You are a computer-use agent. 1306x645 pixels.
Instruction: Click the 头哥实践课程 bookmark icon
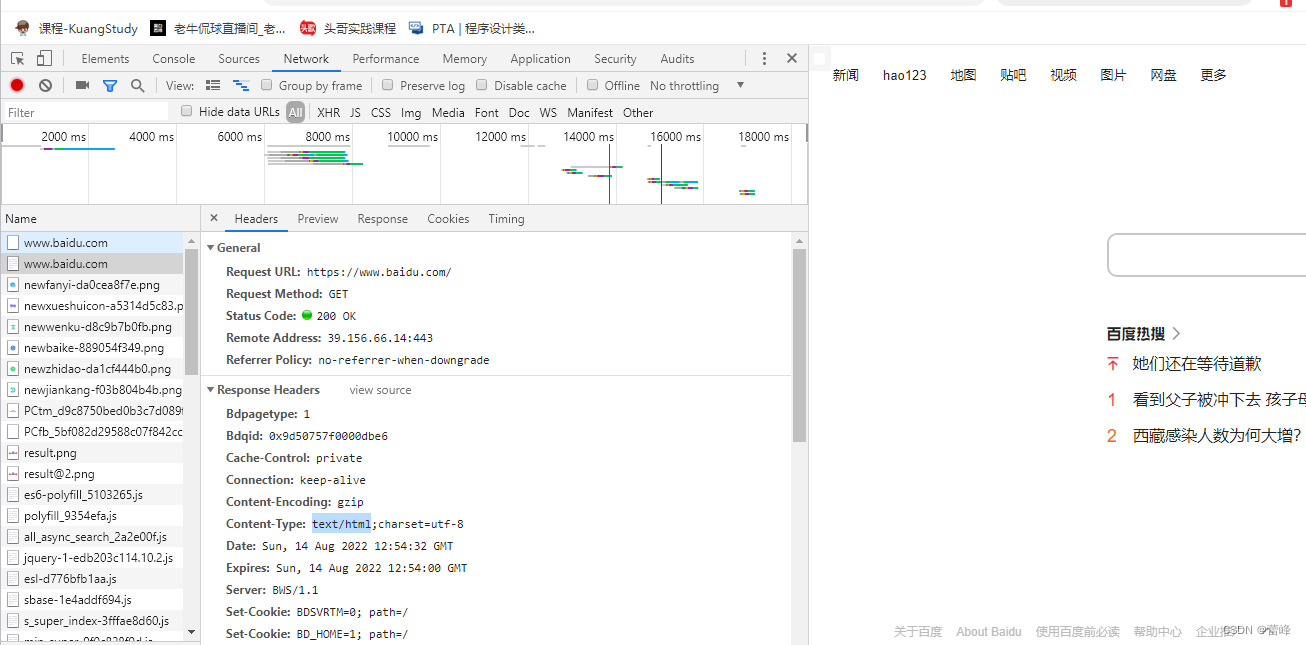click(x=308, y=28)
